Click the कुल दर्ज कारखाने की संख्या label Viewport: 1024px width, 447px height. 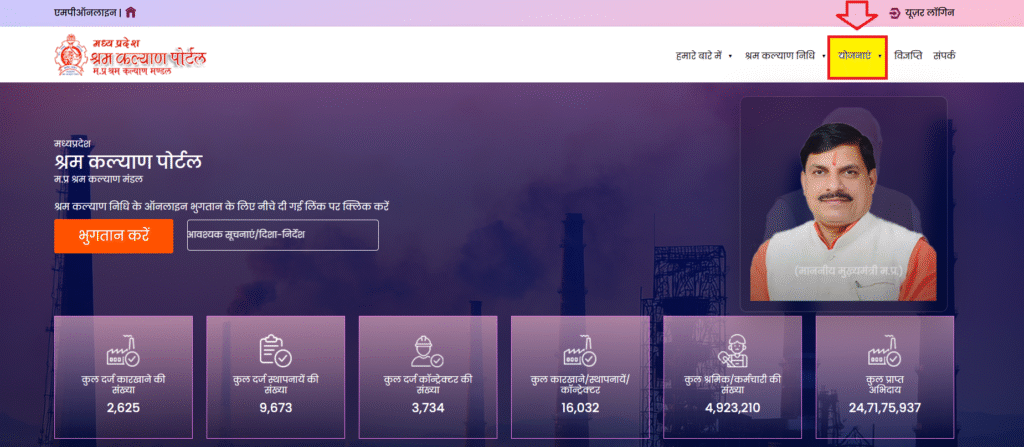pyautogui.click(x=123, y=384)
